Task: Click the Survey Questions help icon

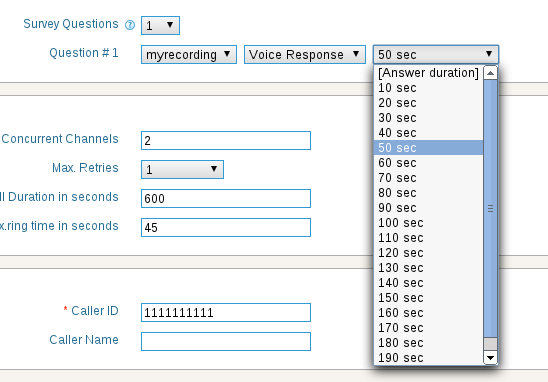Action: tap(130, 25)
